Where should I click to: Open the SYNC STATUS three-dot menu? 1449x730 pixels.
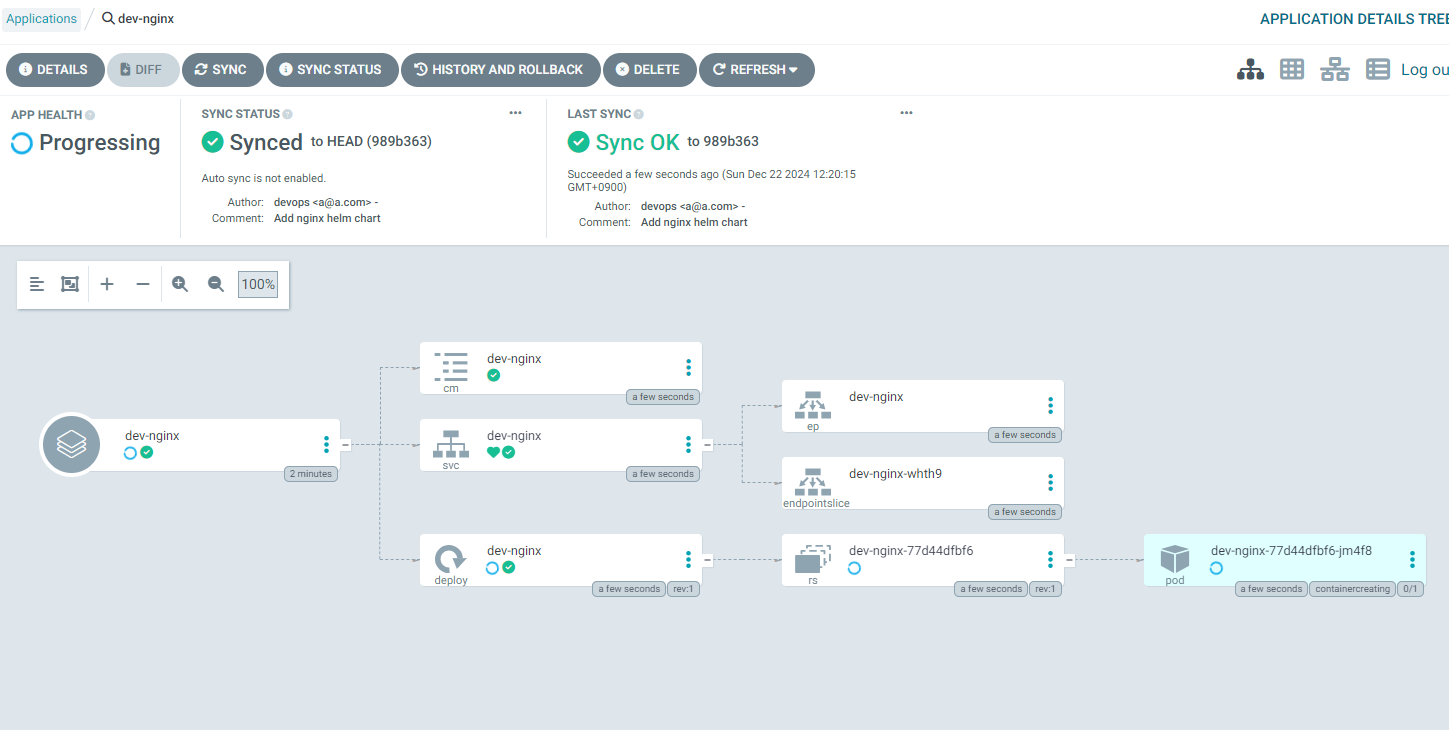pos(515,113)
